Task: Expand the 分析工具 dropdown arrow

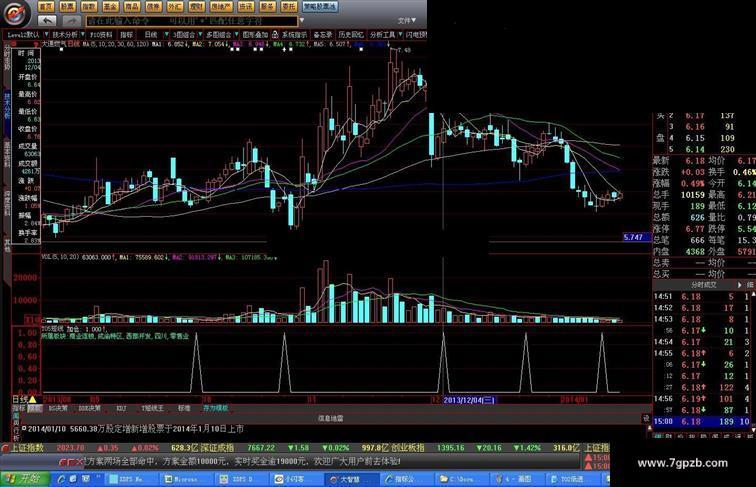Action: [400, 35]
